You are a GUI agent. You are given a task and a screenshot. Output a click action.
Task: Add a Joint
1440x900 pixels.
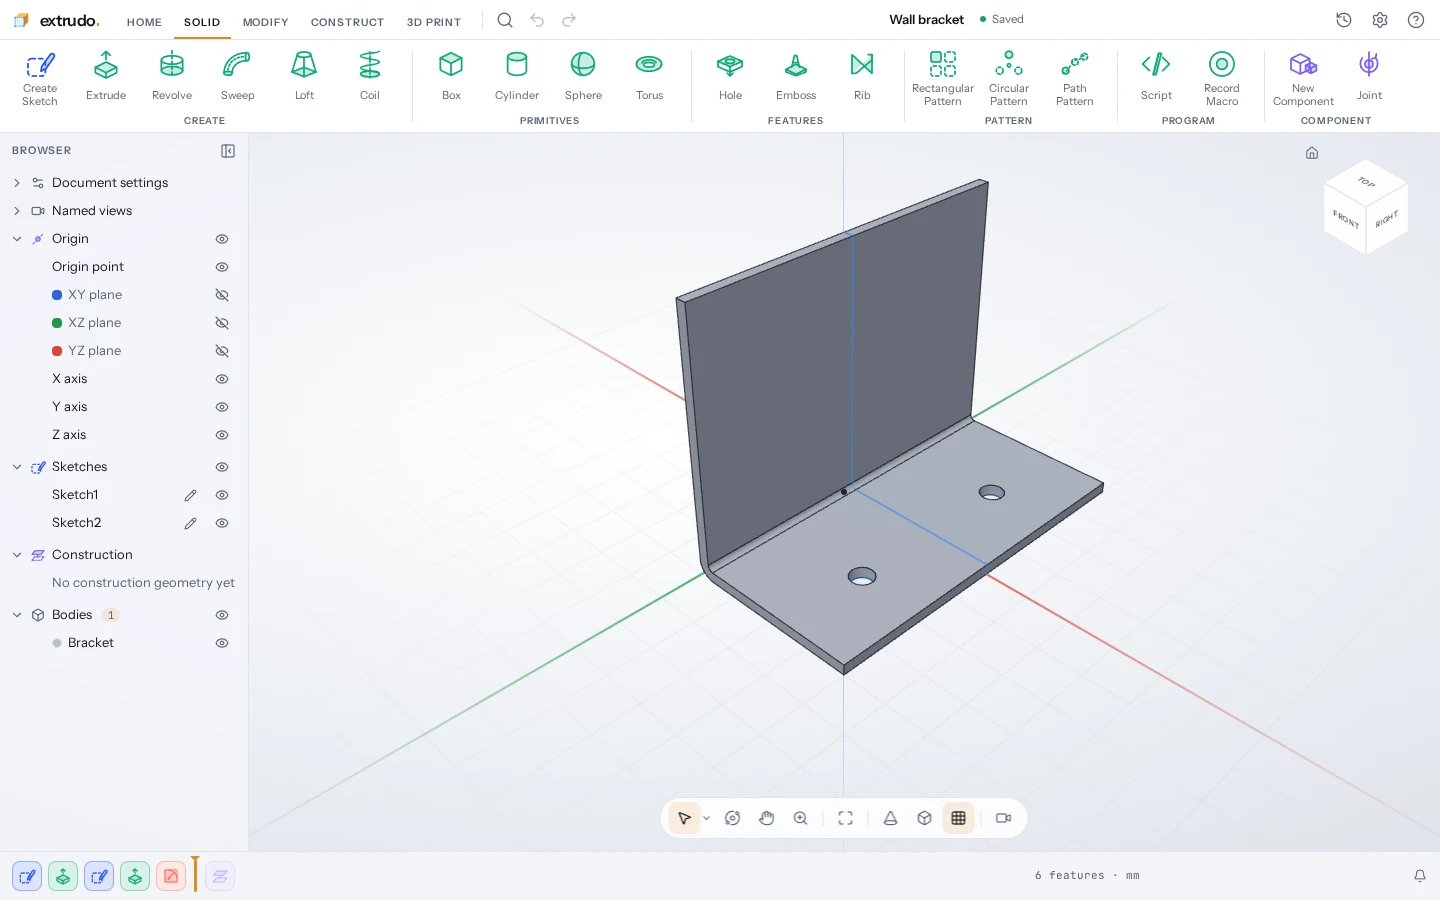tap(1369, 76)
